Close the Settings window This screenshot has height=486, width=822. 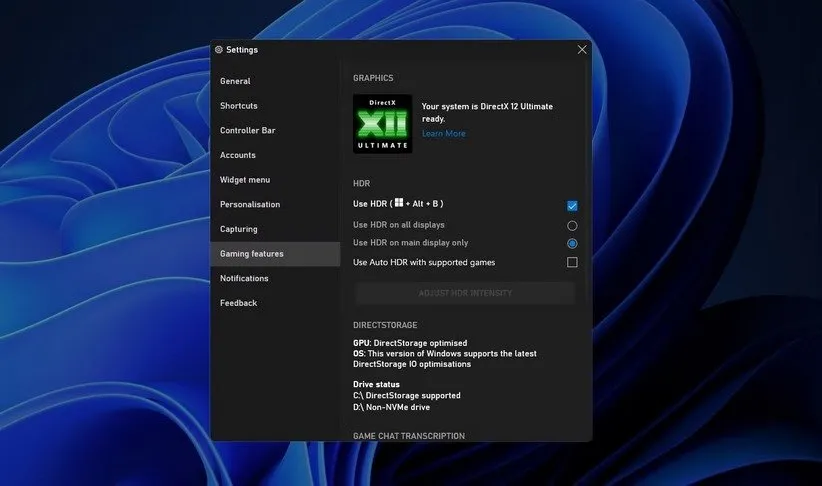(x=582, y=49)
